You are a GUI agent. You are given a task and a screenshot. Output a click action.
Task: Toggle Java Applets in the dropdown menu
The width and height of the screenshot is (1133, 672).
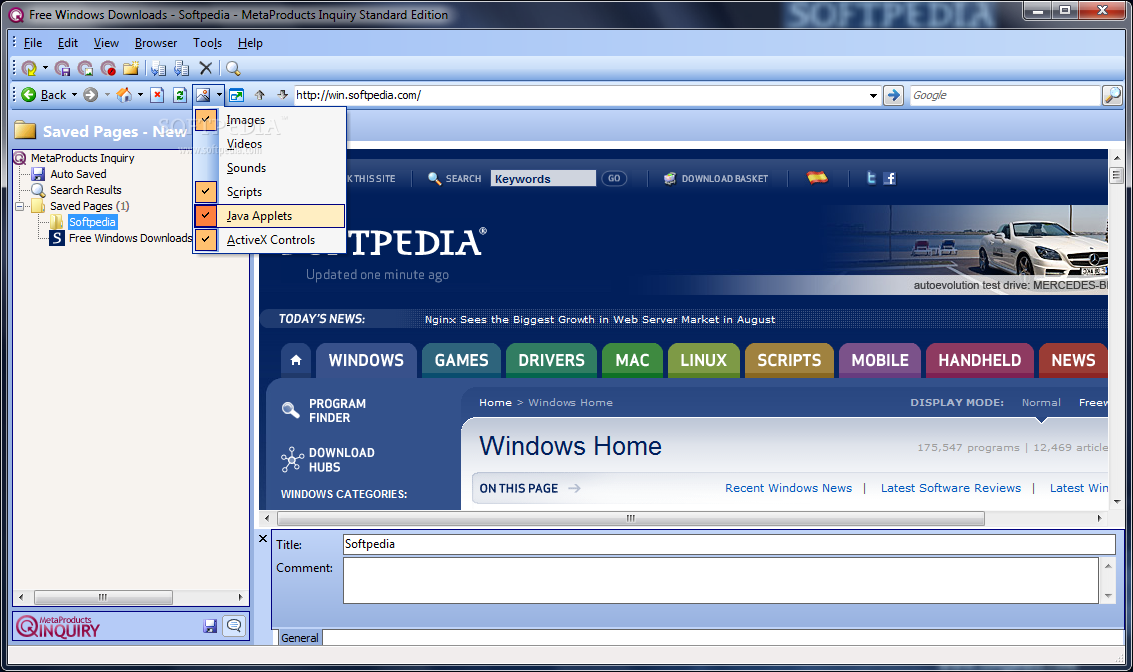270,215
